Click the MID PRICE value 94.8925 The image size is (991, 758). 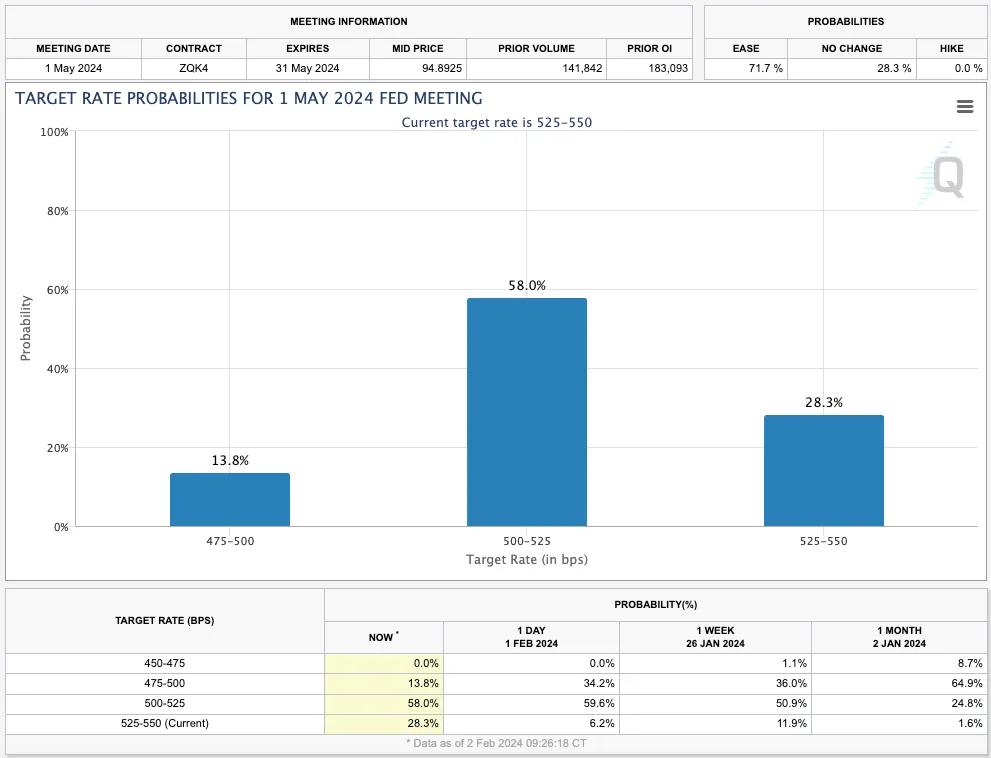tap(418, 68)
